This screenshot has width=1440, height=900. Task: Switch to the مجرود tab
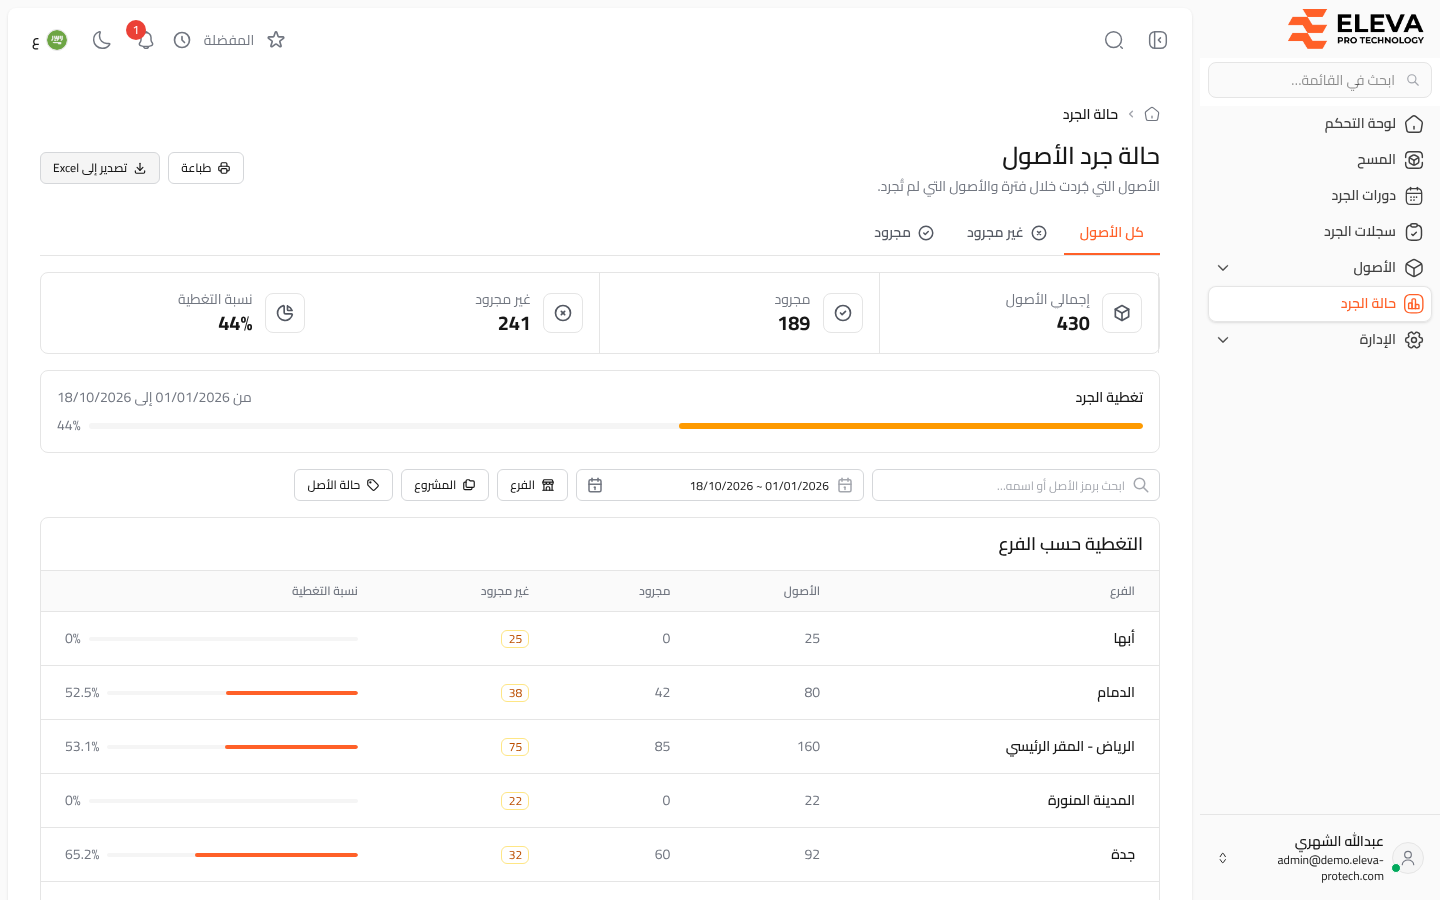[x=904, y=233]
